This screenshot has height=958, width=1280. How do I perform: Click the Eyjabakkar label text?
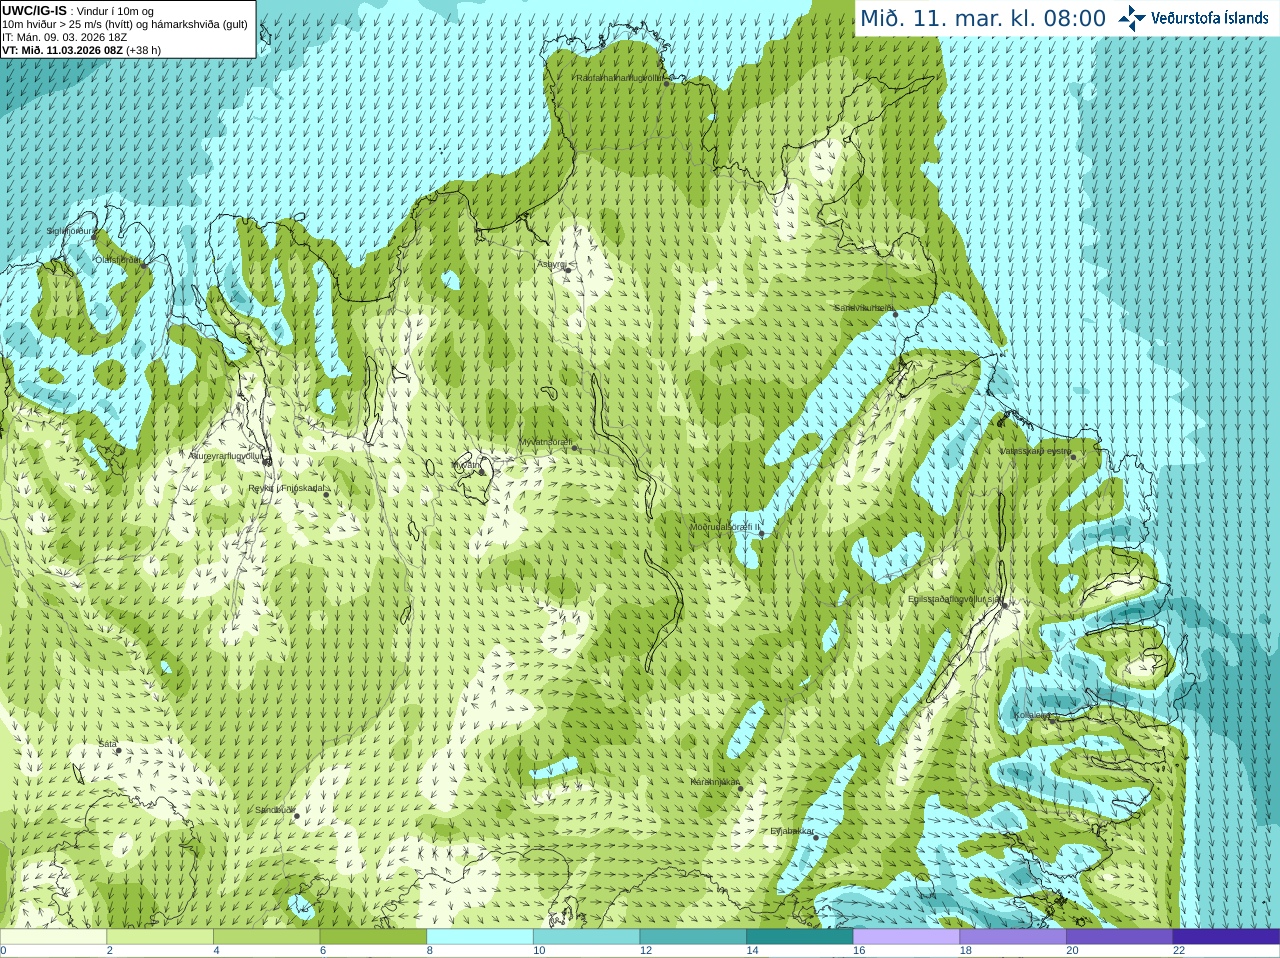[793, 831]
